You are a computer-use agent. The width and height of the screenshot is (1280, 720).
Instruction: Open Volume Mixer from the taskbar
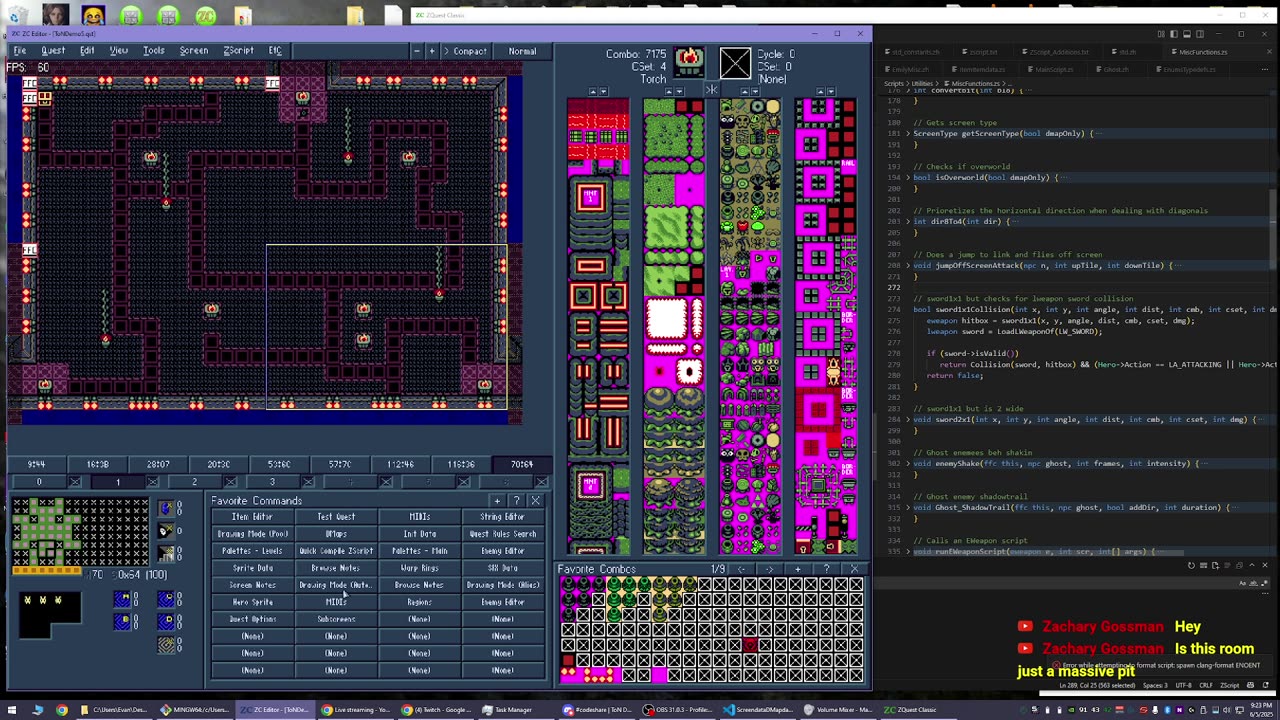[840, 710]
